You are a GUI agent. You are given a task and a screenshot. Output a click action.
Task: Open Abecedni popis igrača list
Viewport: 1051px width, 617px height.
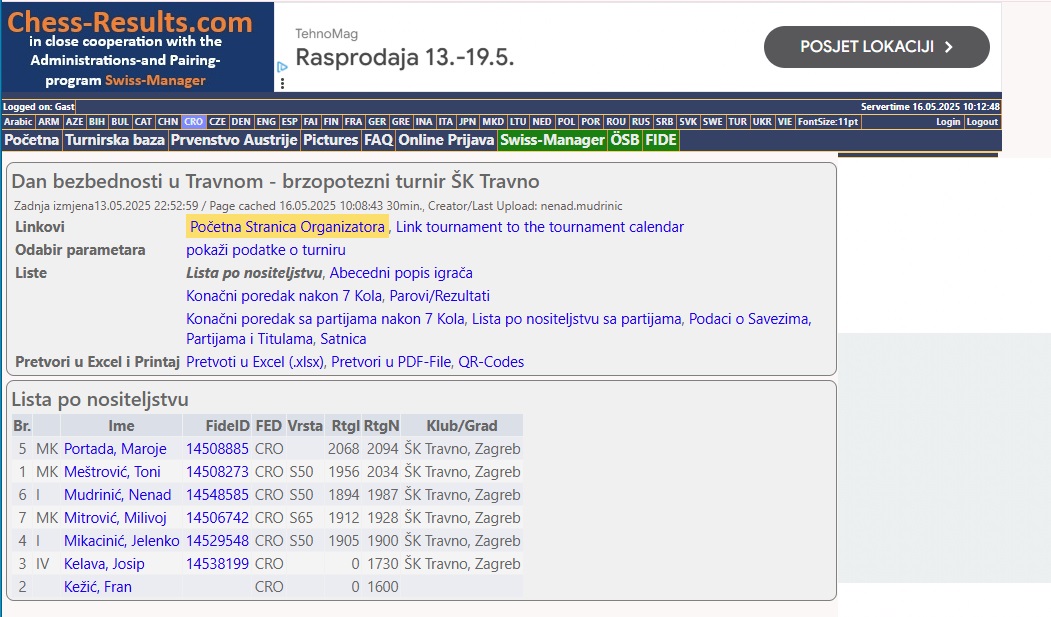[x=401, y=273]
